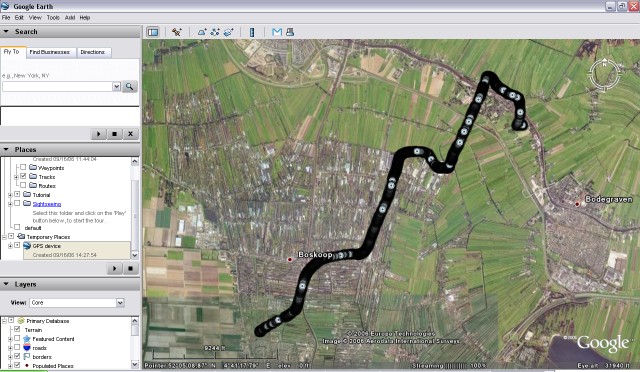Click the Email envelope toolbar icon
Viewport: 640px width, 372px height.
(277, 32)
